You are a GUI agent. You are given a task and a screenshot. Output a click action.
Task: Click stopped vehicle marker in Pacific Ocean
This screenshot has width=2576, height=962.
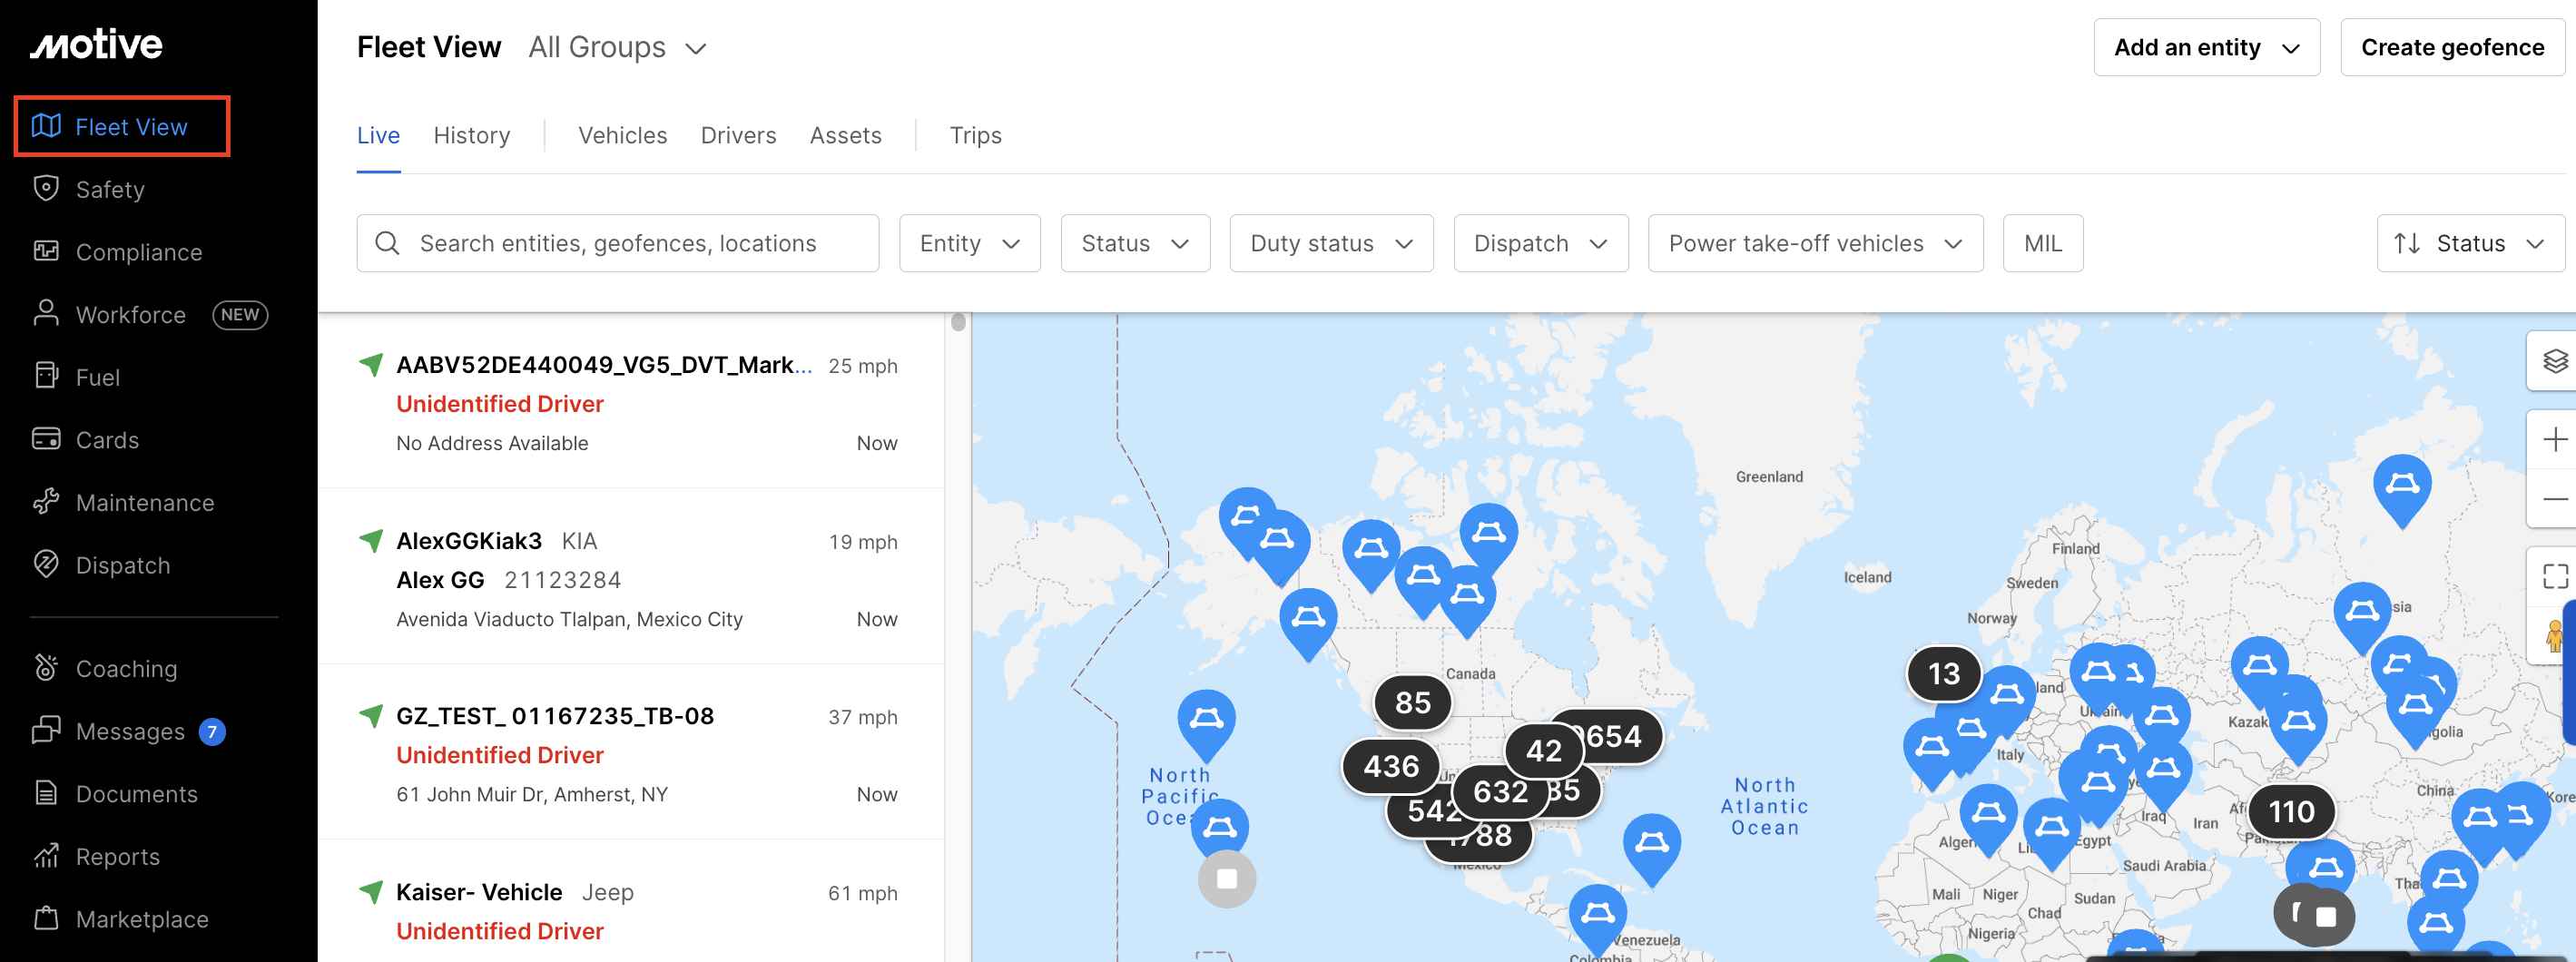point(1227,879)
